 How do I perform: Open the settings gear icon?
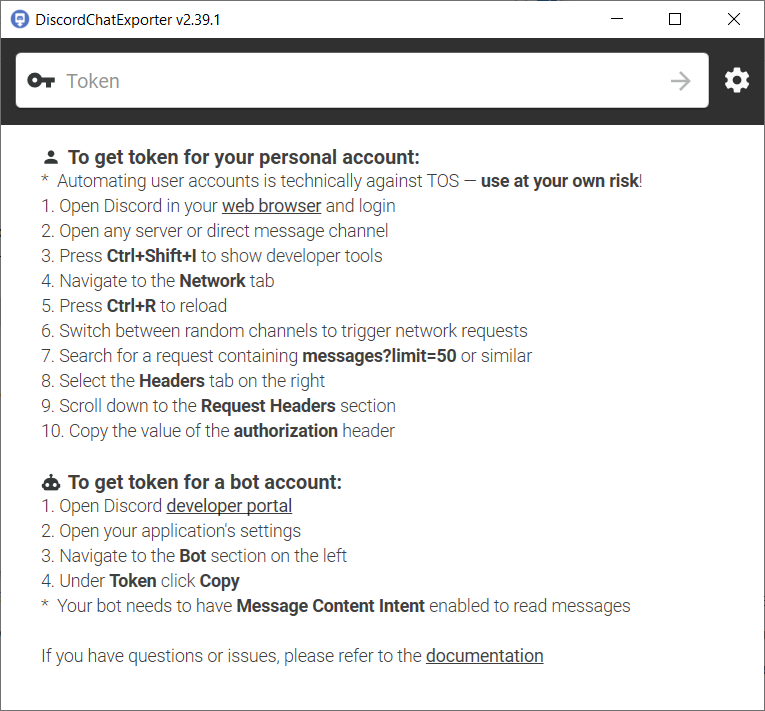tap(737, 81)
